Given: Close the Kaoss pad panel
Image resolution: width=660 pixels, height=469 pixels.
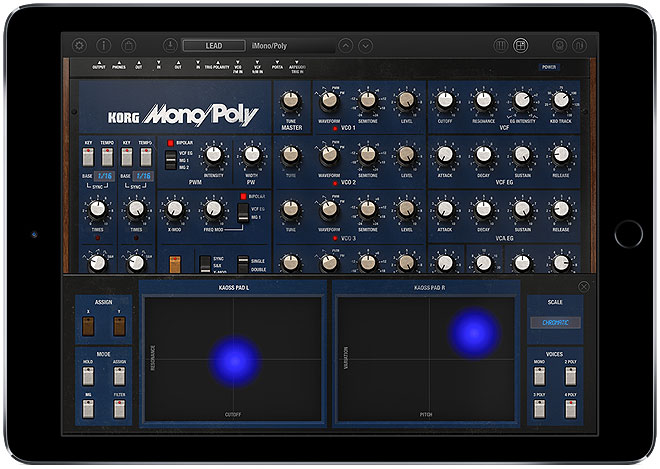Looking at the screenshot, I should 584,287.
